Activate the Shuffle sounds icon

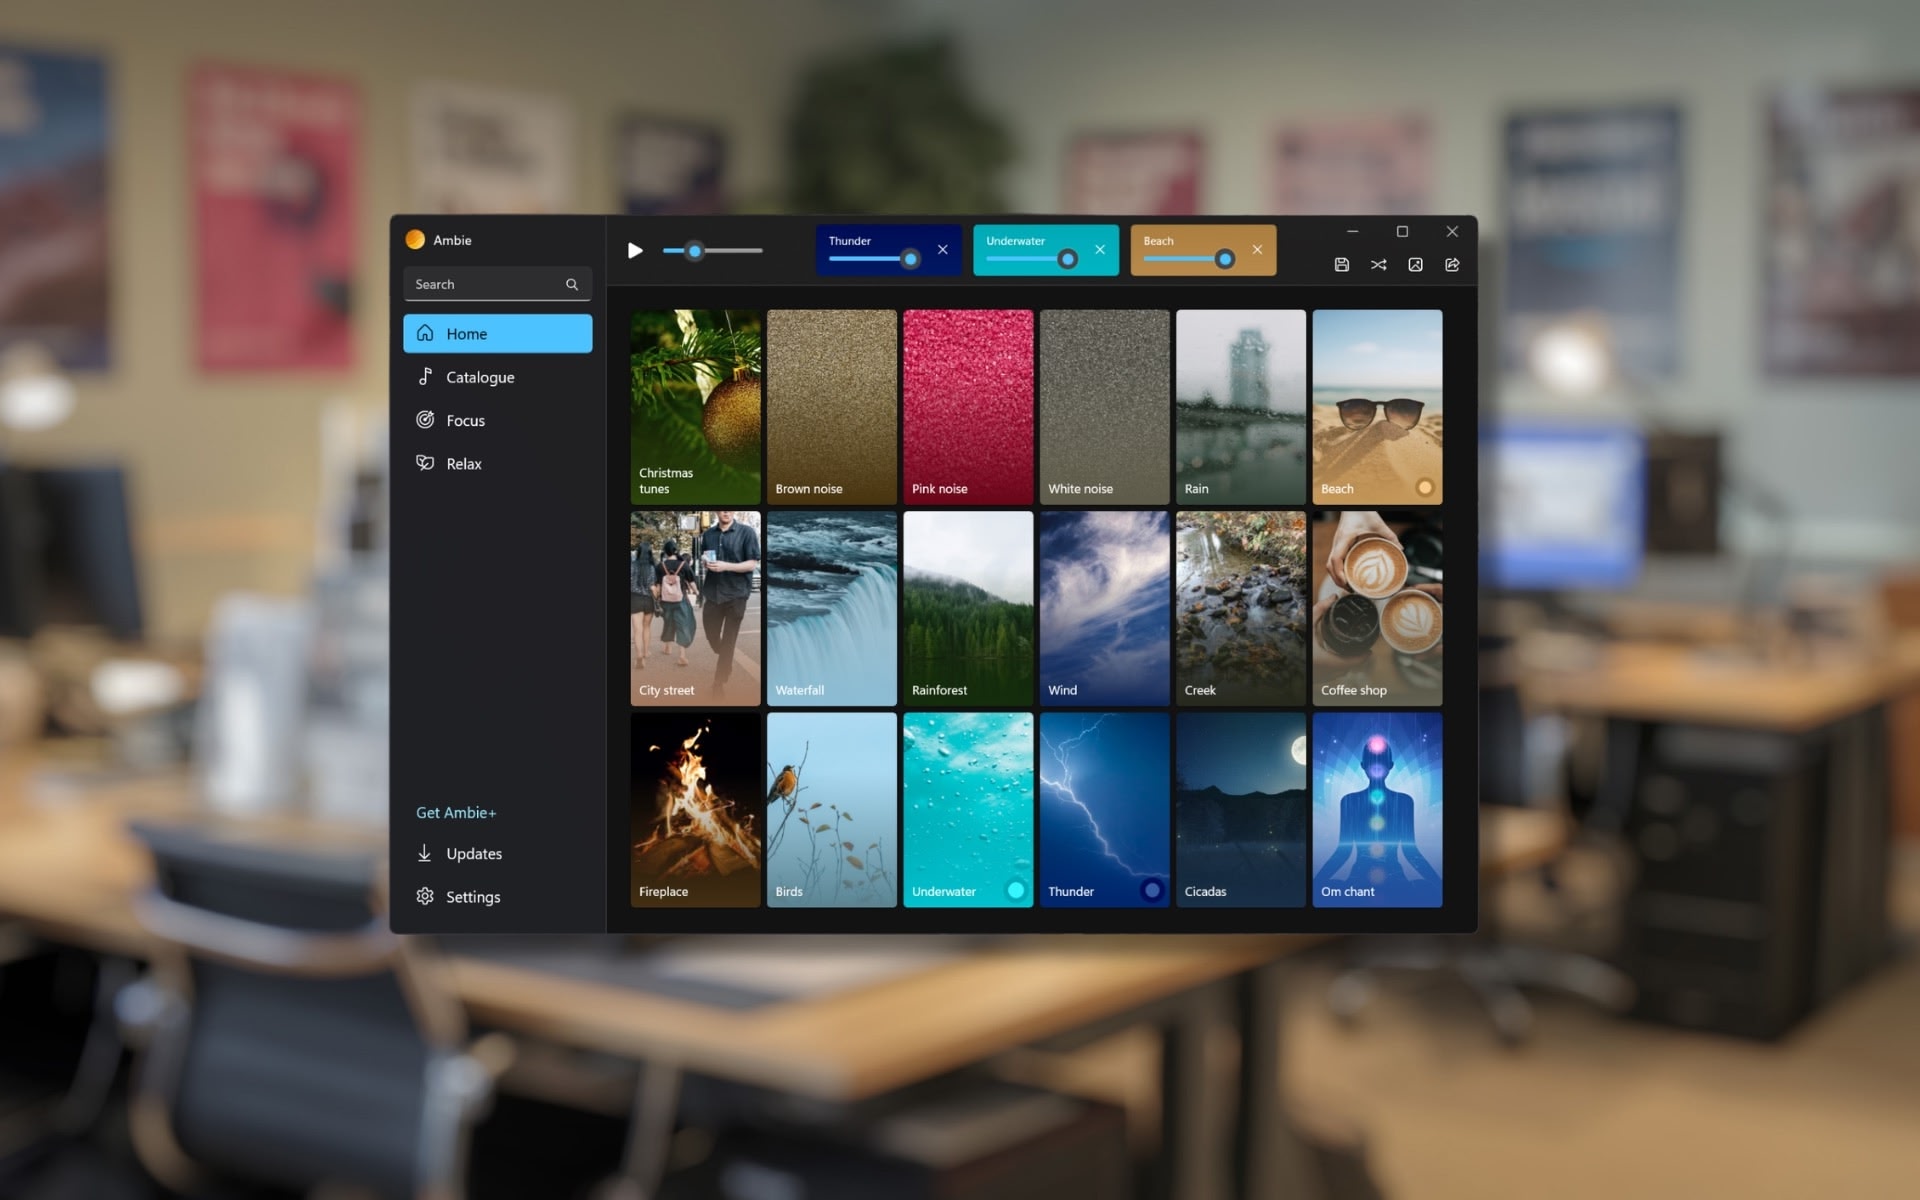tap(1379, 264)
